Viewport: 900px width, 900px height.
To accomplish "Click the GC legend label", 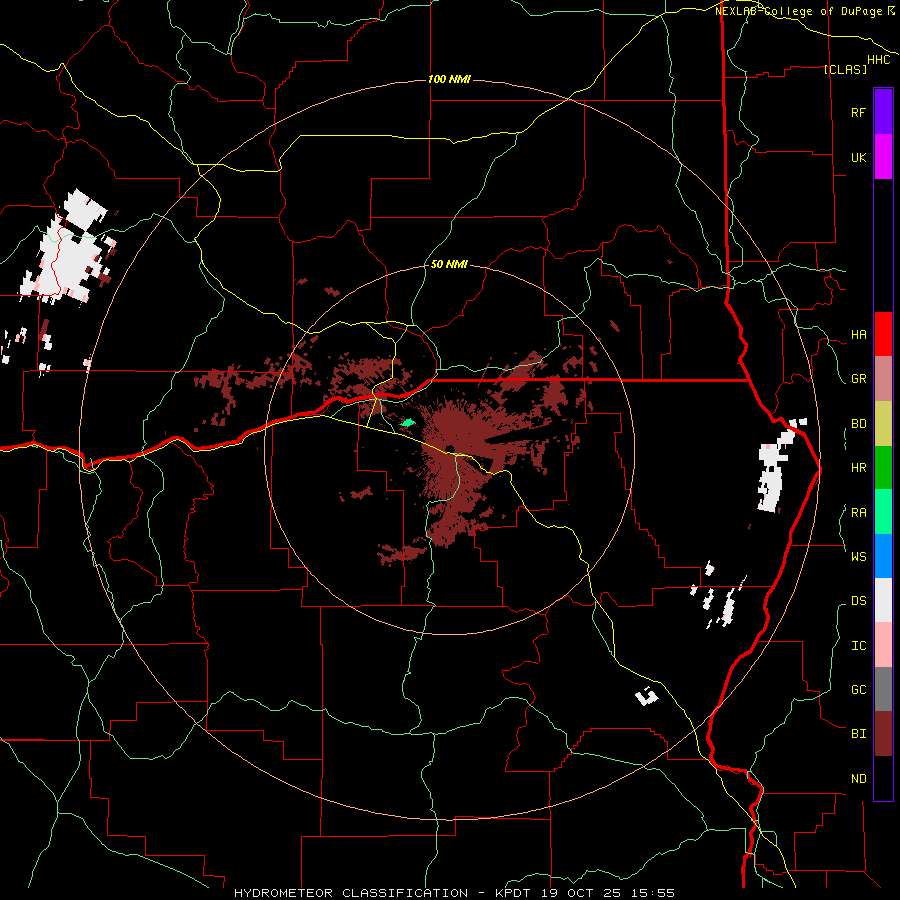I will pos(858,689).
